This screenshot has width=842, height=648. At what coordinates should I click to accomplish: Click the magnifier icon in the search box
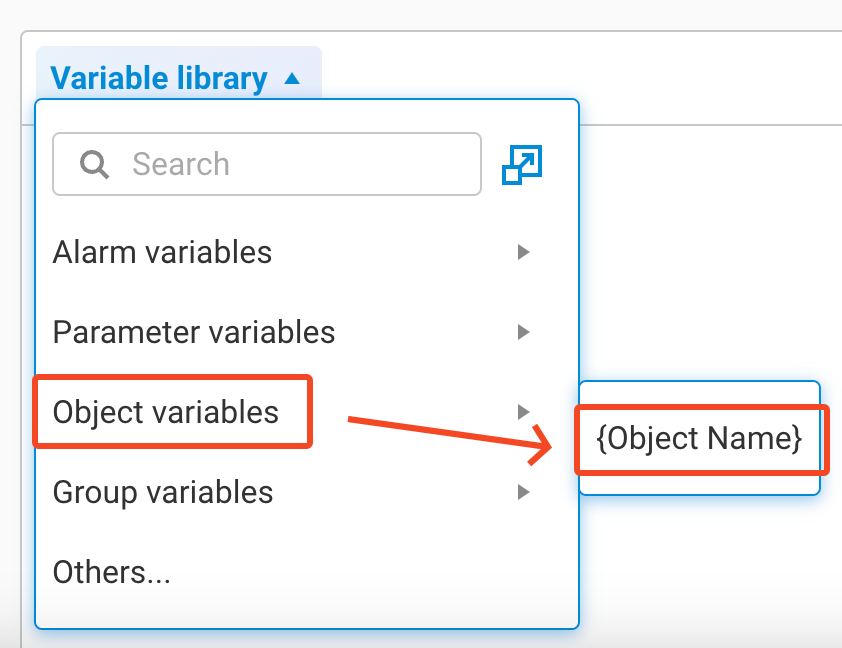click(x=95, y=164)
